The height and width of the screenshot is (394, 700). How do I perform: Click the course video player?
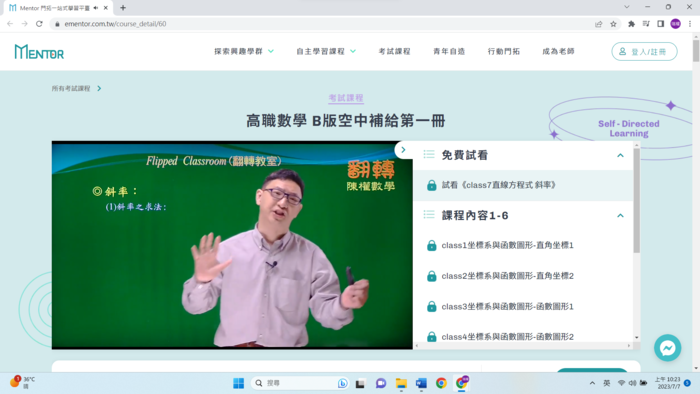point(232,245)
